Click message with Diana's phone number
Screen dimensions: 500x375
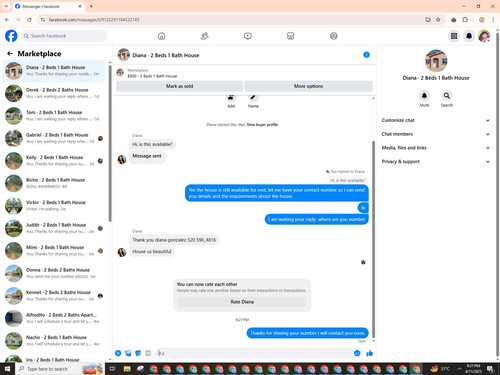(x=174, y=240)
